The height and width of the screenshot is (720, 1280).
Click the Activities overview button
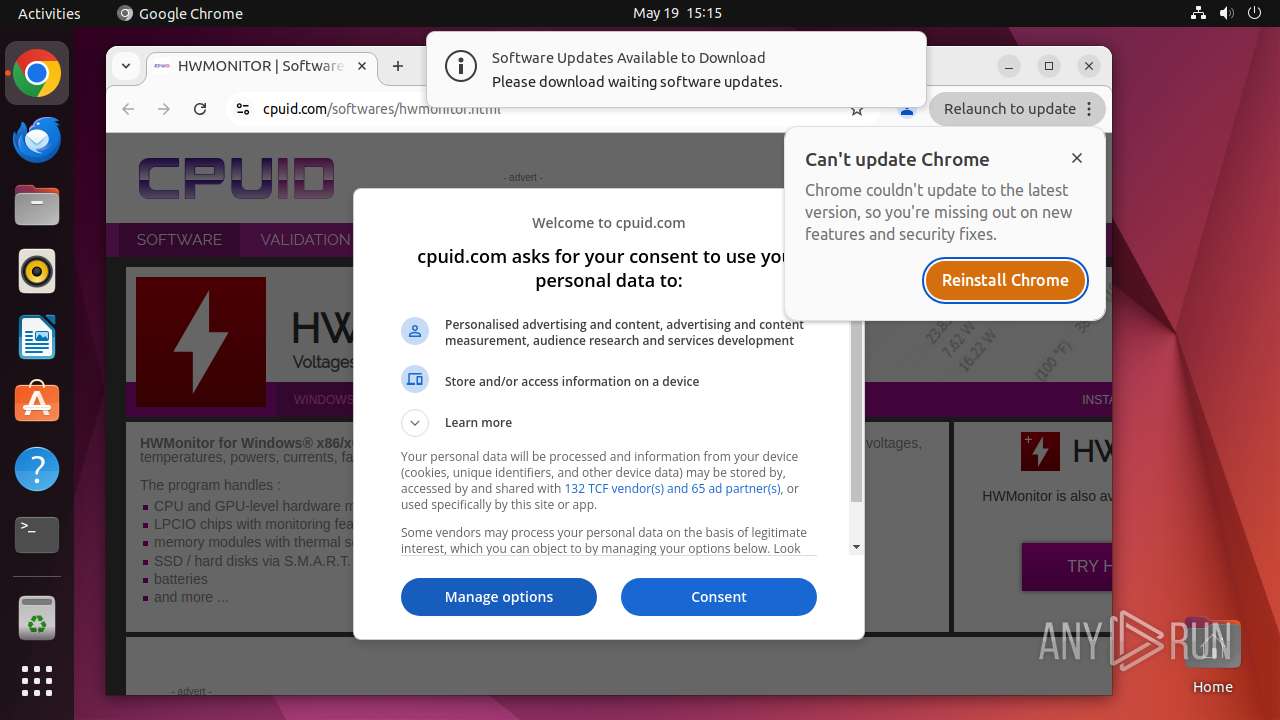point(49,13)
